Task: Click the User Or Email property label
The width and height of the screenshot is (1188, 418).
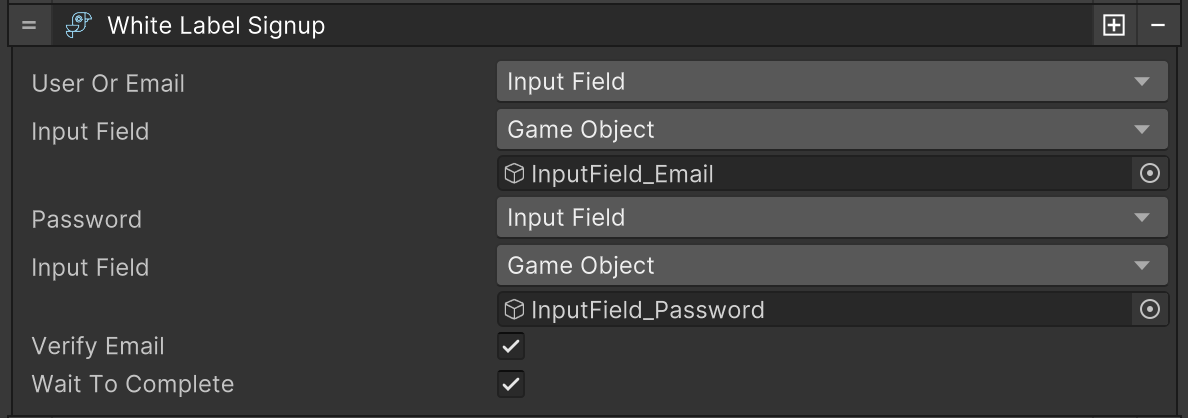Action: 108,84
